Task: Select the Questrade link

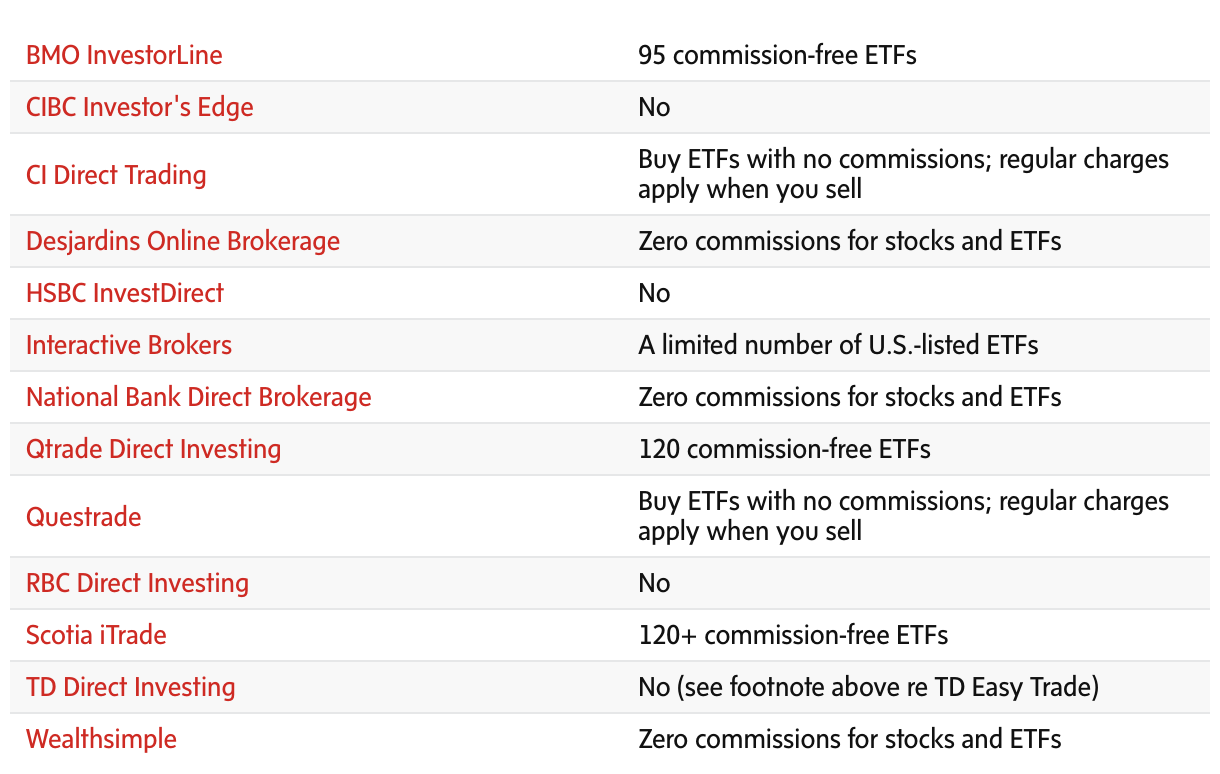Action: (x=83, y=517)
